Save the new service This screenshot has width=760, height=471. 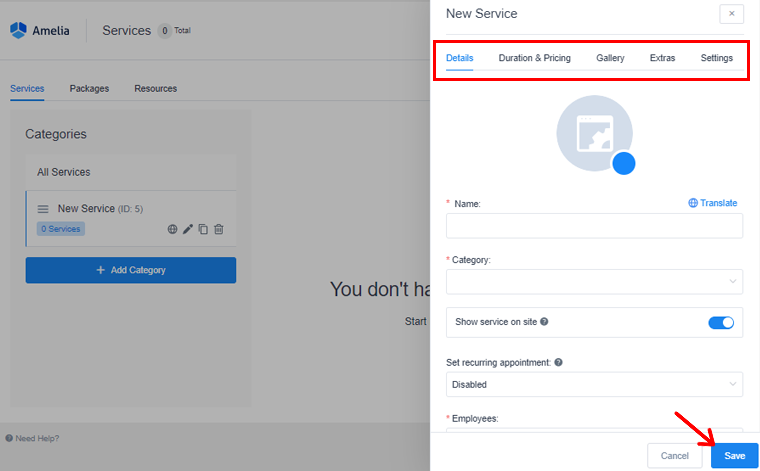coord(734,455)
